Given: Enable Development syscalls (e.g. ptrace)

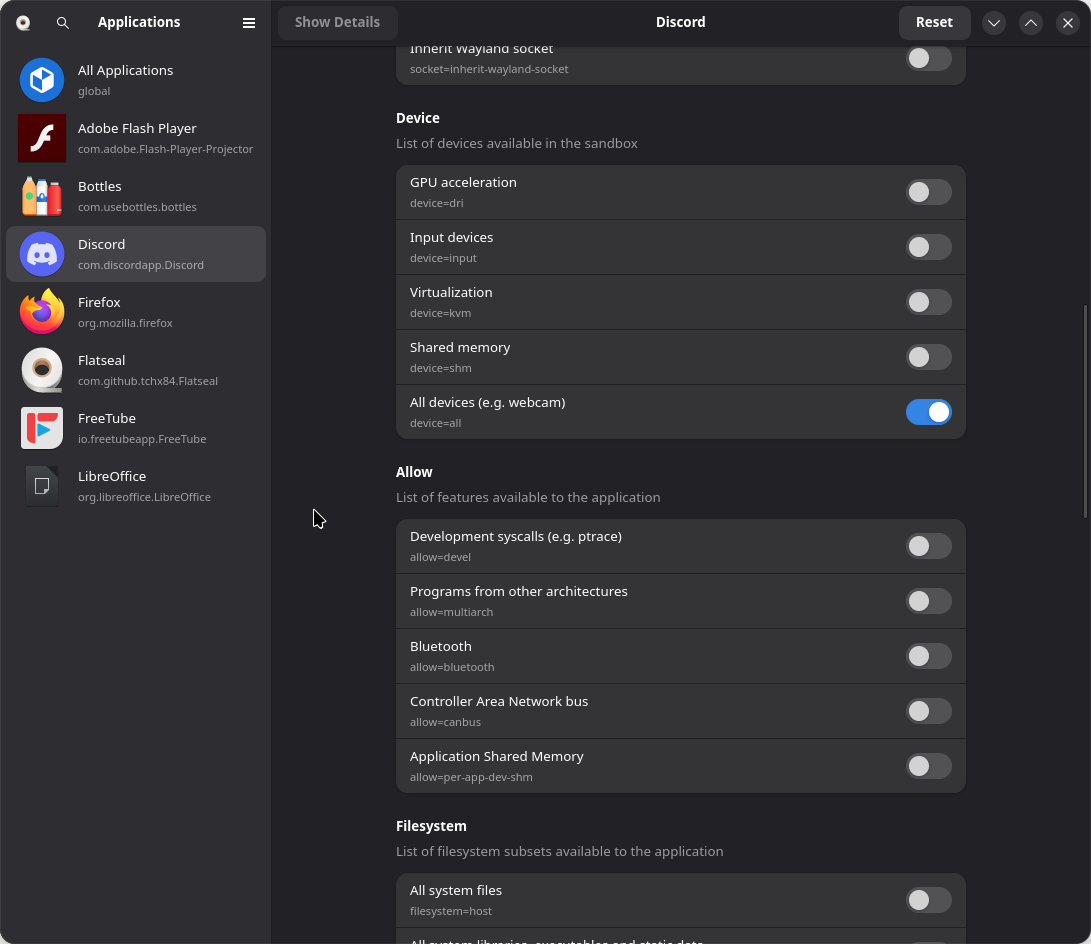Looking at the screenshot, I should [928, 546].
